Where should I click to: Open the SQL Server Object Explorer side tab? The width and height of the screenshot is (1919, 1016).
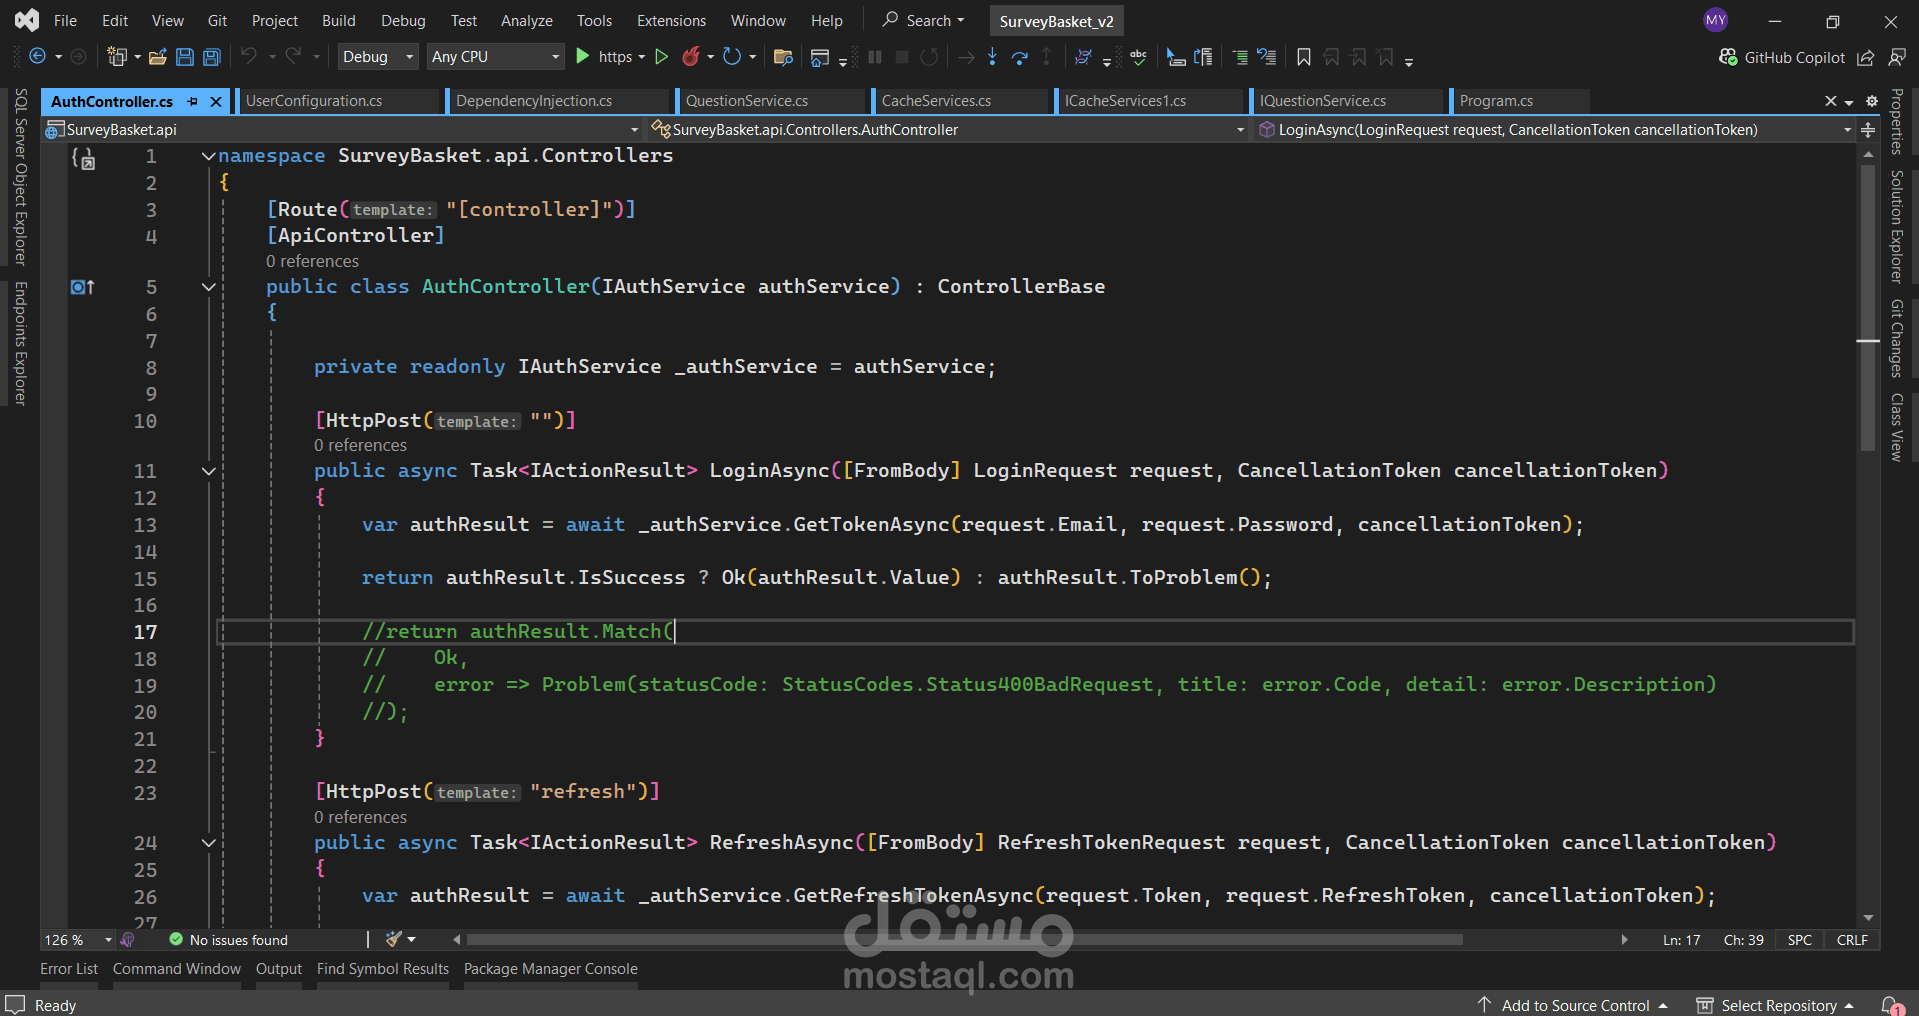tap(20, 176)
